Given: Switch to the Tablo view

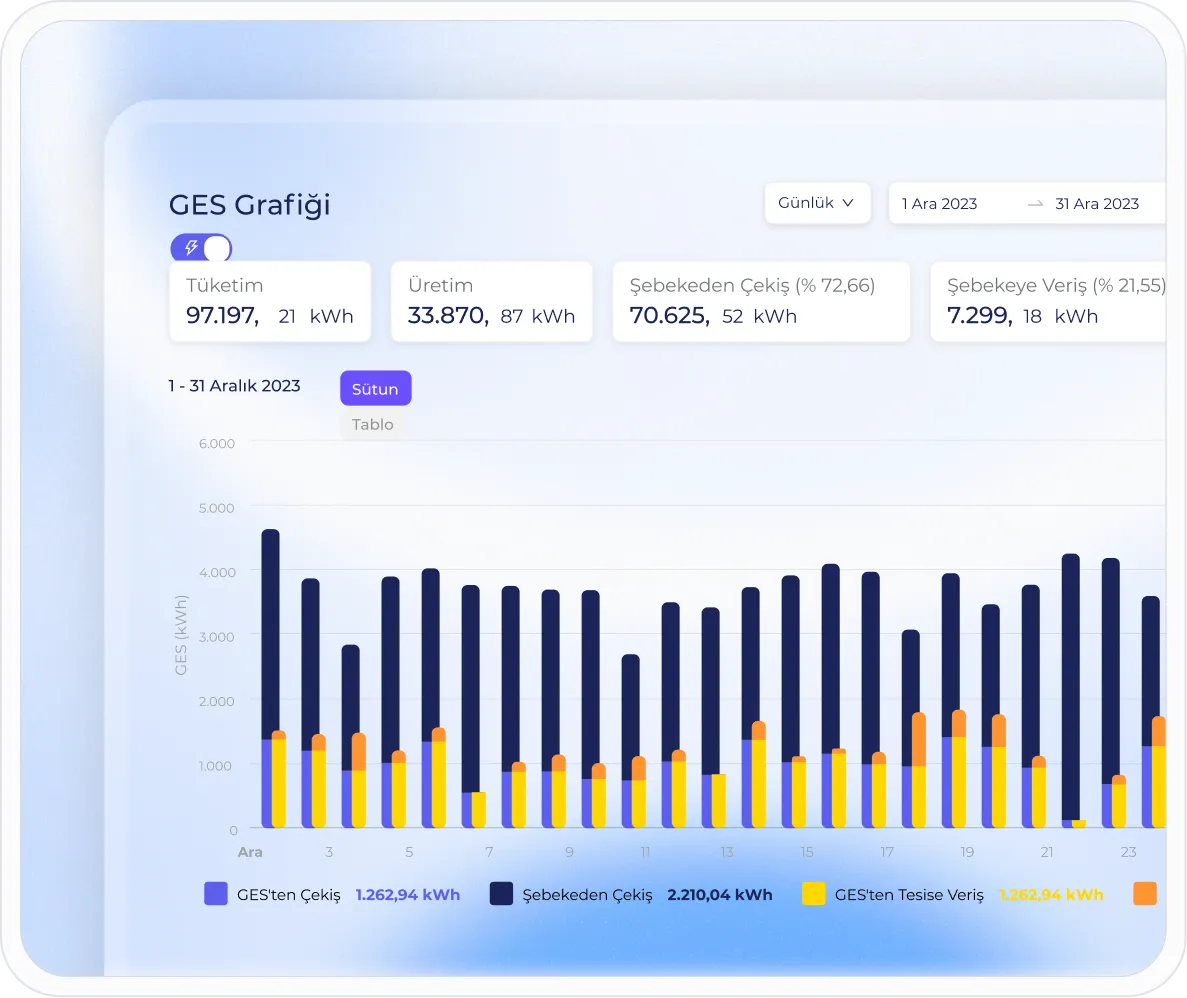Looking at the screenshot, I should pyautogui.click(x=372, y=424).
